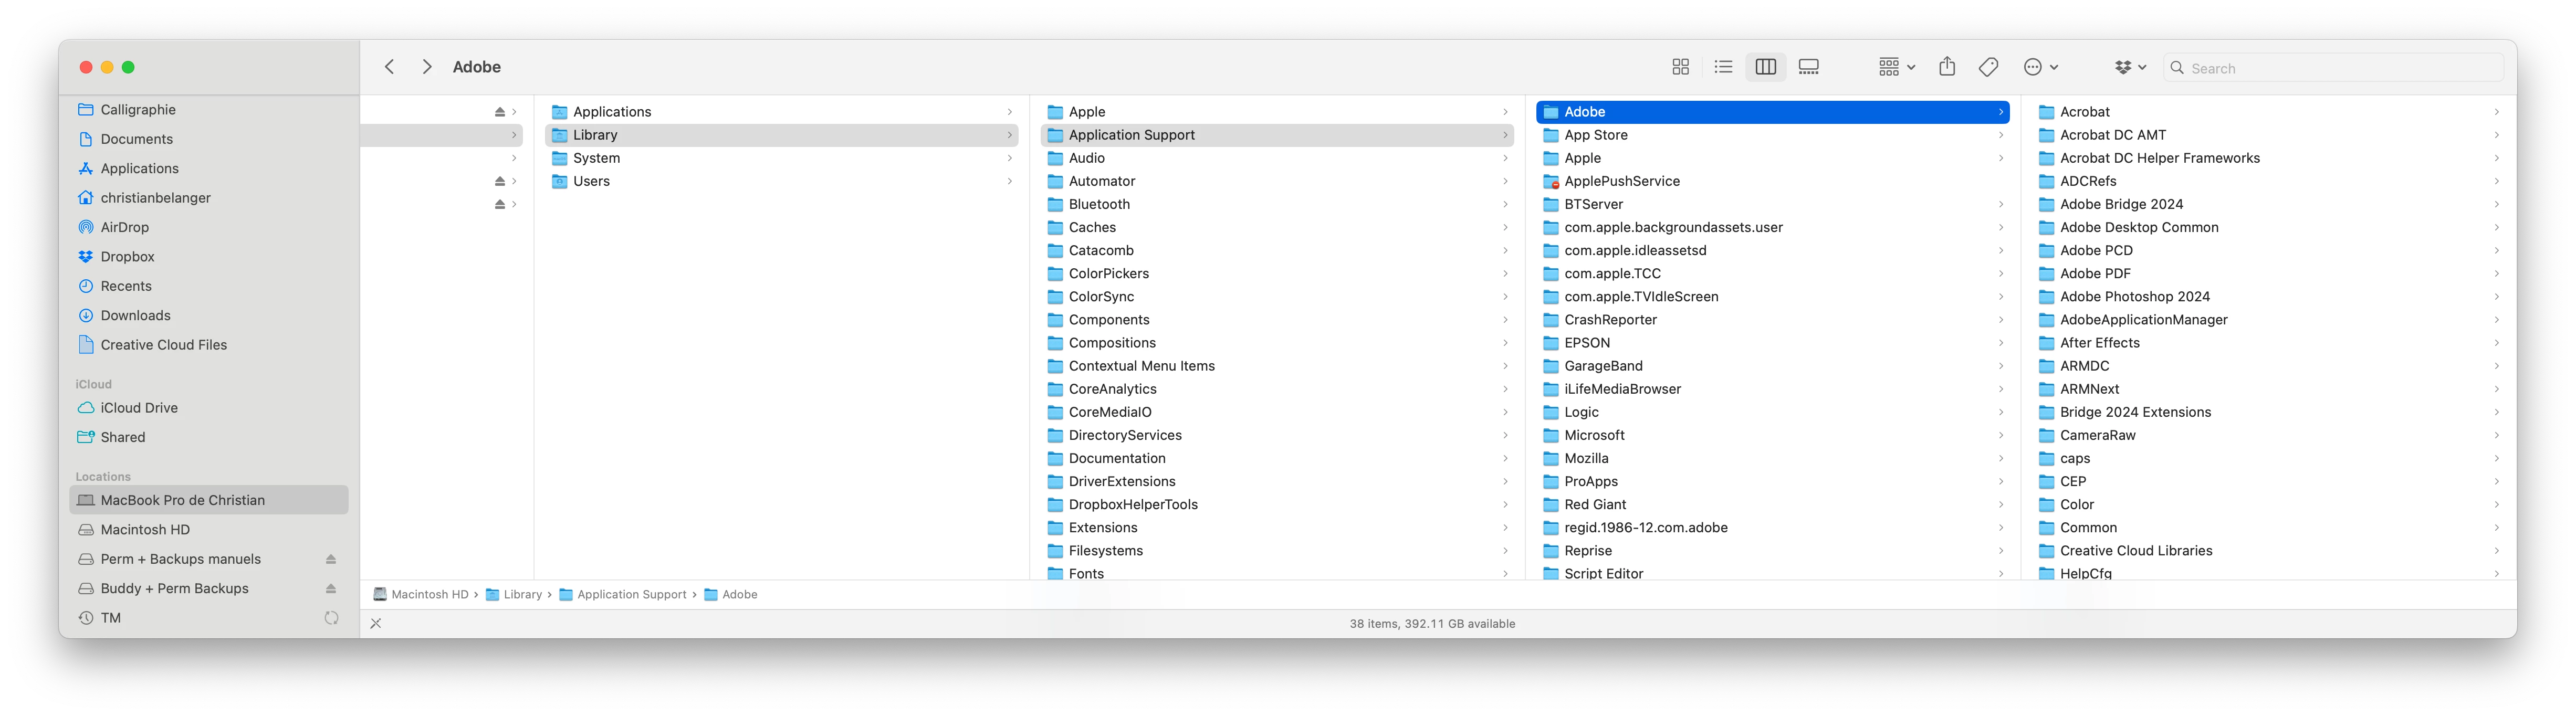Switch to gallery view mode

(x=1809, y=67)
